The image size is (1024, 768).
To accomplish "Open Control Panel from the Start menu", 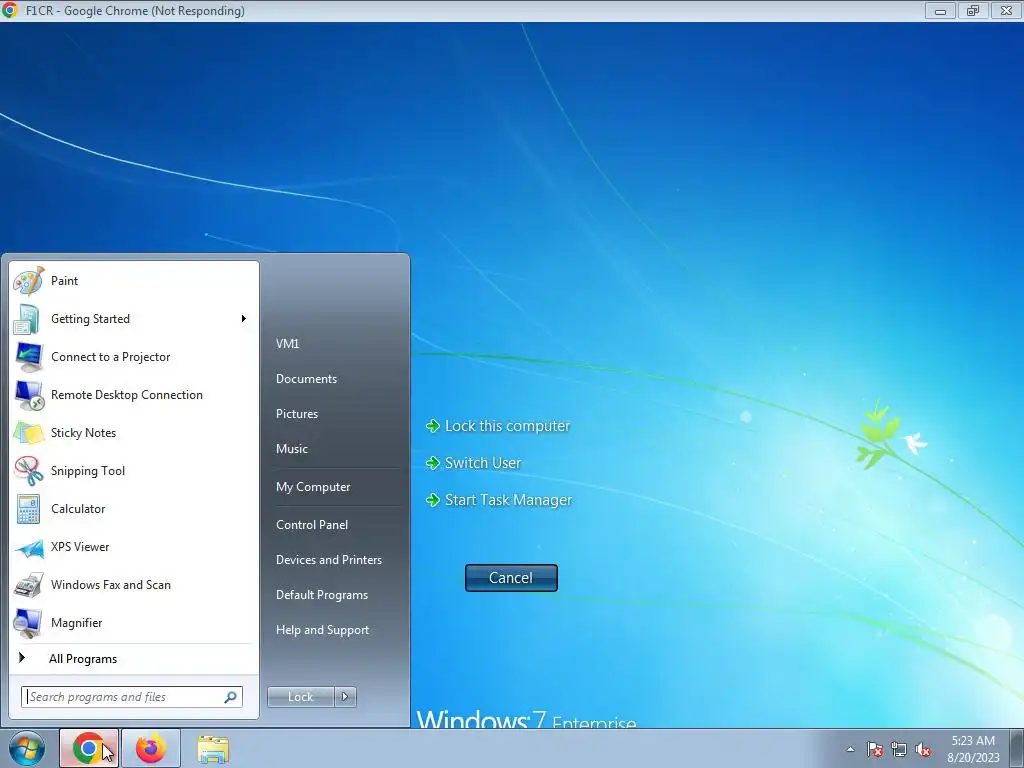I will [312, 525].
